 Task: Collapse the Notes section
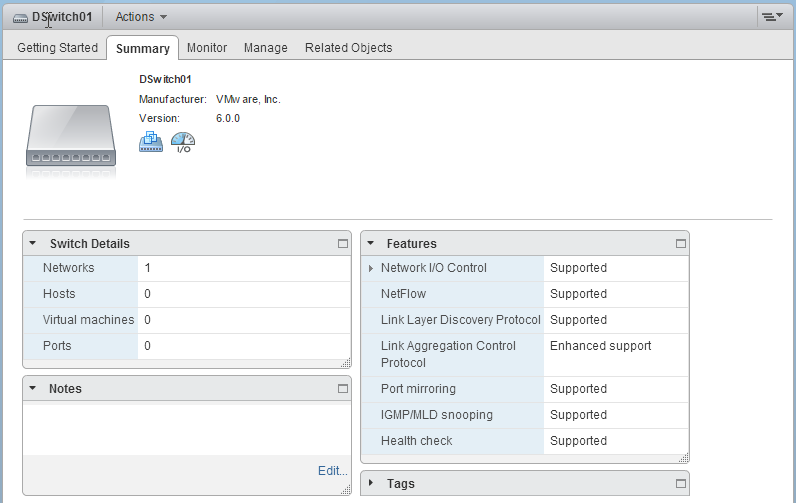click(x=33, y=388)
